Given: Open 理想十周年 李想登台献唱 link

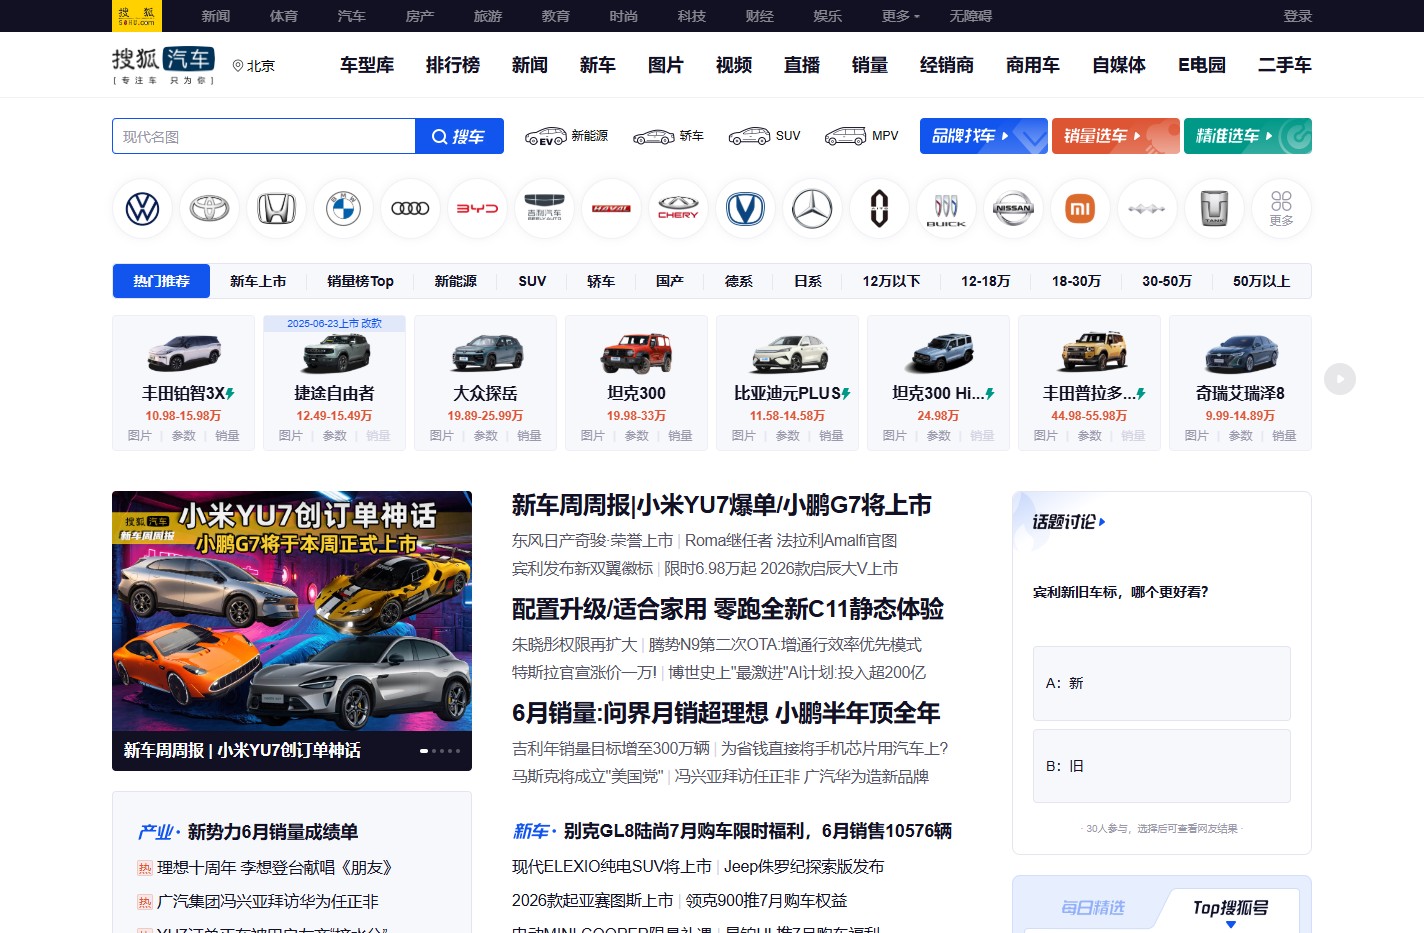Looking at the screenshot, I should point(275,868).
